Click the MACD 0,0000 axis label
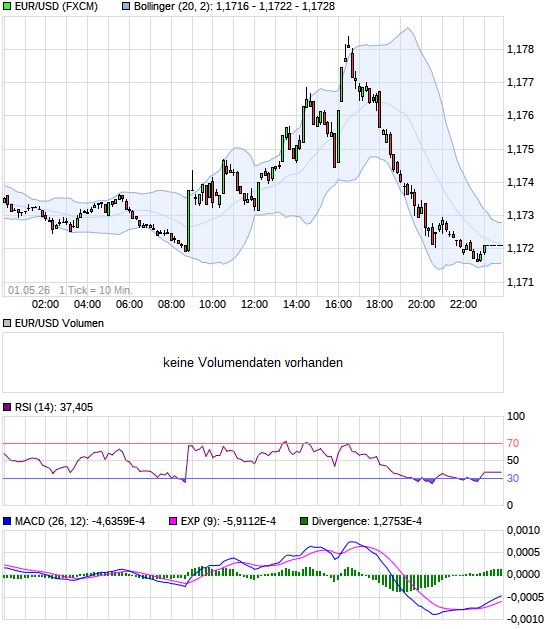545x629 pixels. pos(523,574)
